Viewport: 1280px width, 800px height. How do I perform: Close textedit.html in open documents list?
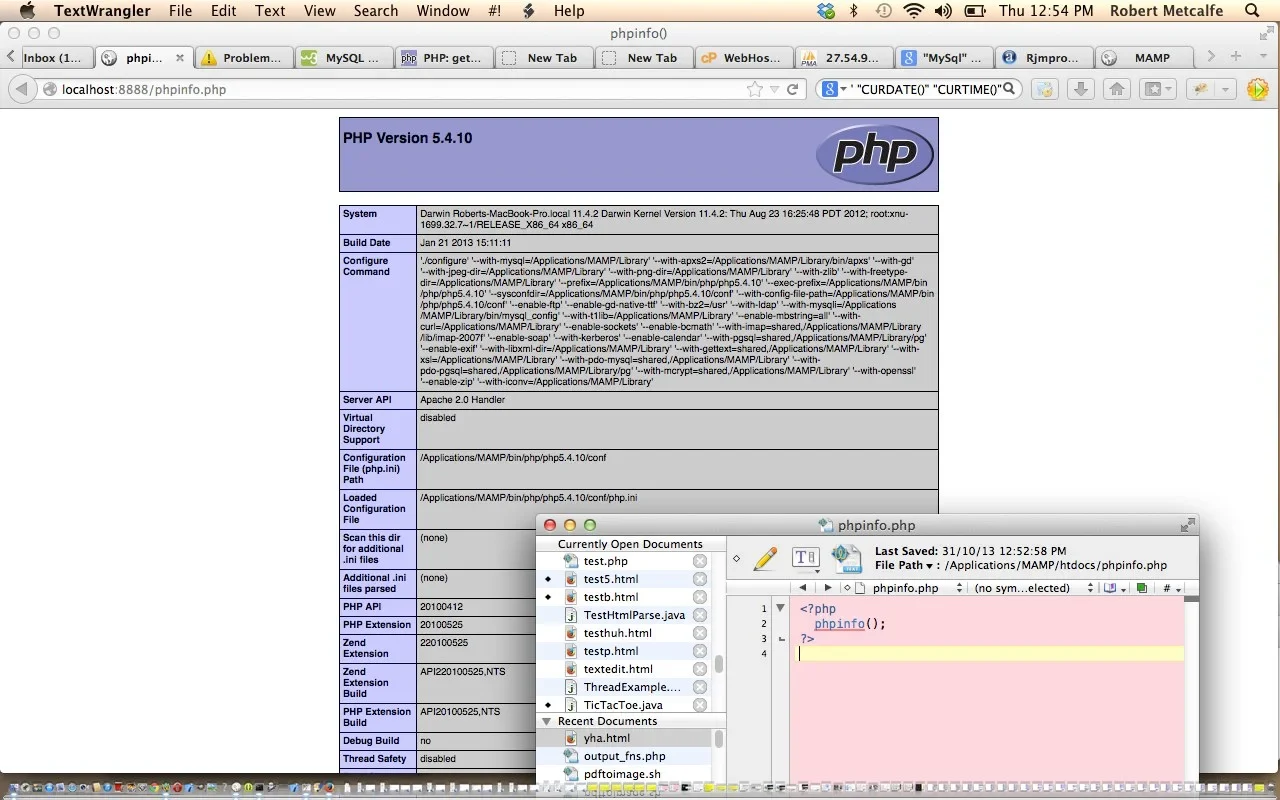point(700,669)
